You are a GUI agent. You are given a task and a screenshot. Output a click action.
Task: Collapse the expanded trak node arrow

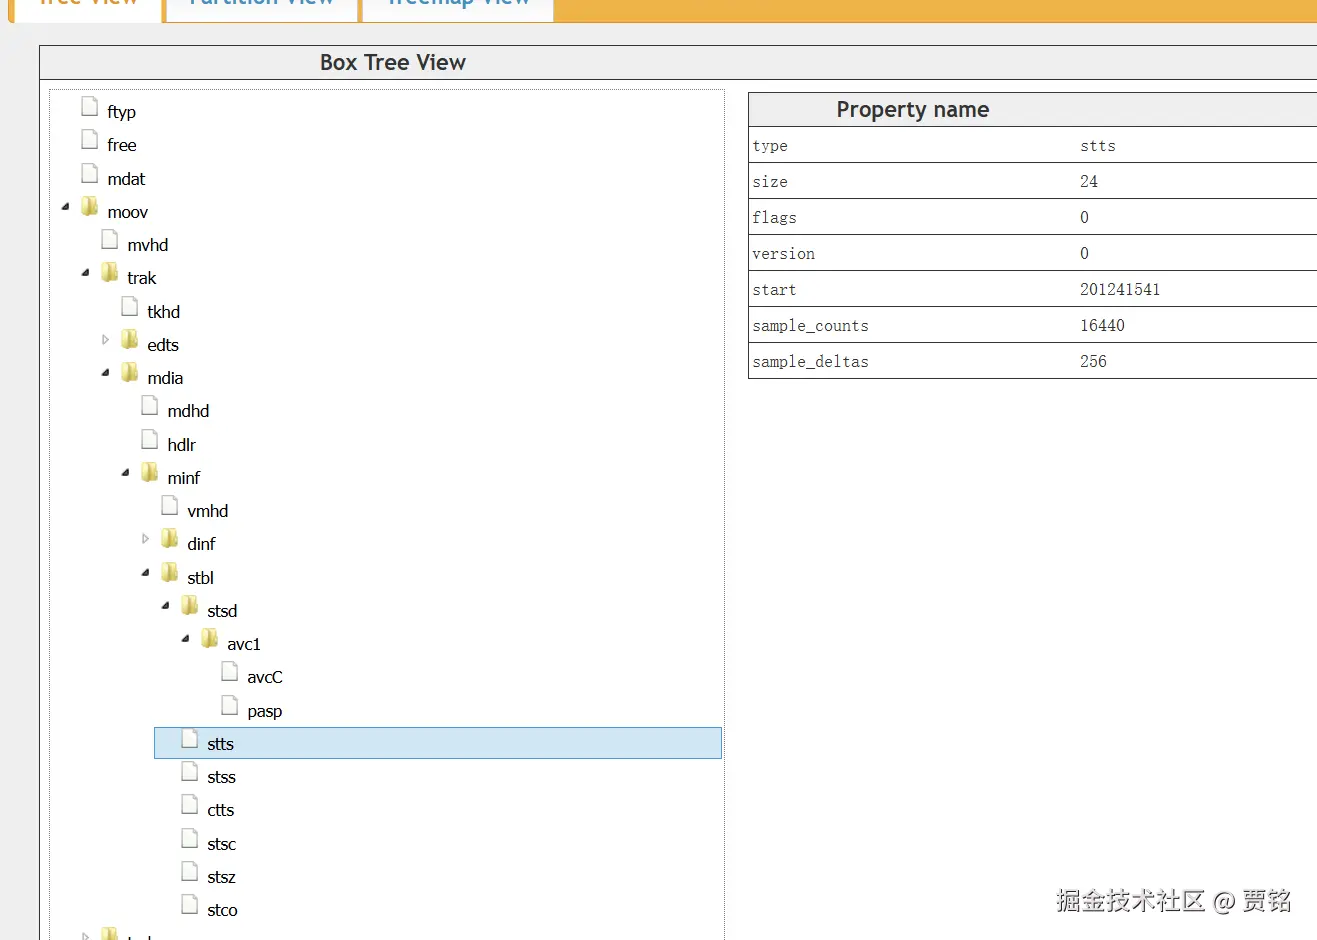pyautogui.click(x=86, y=273)
